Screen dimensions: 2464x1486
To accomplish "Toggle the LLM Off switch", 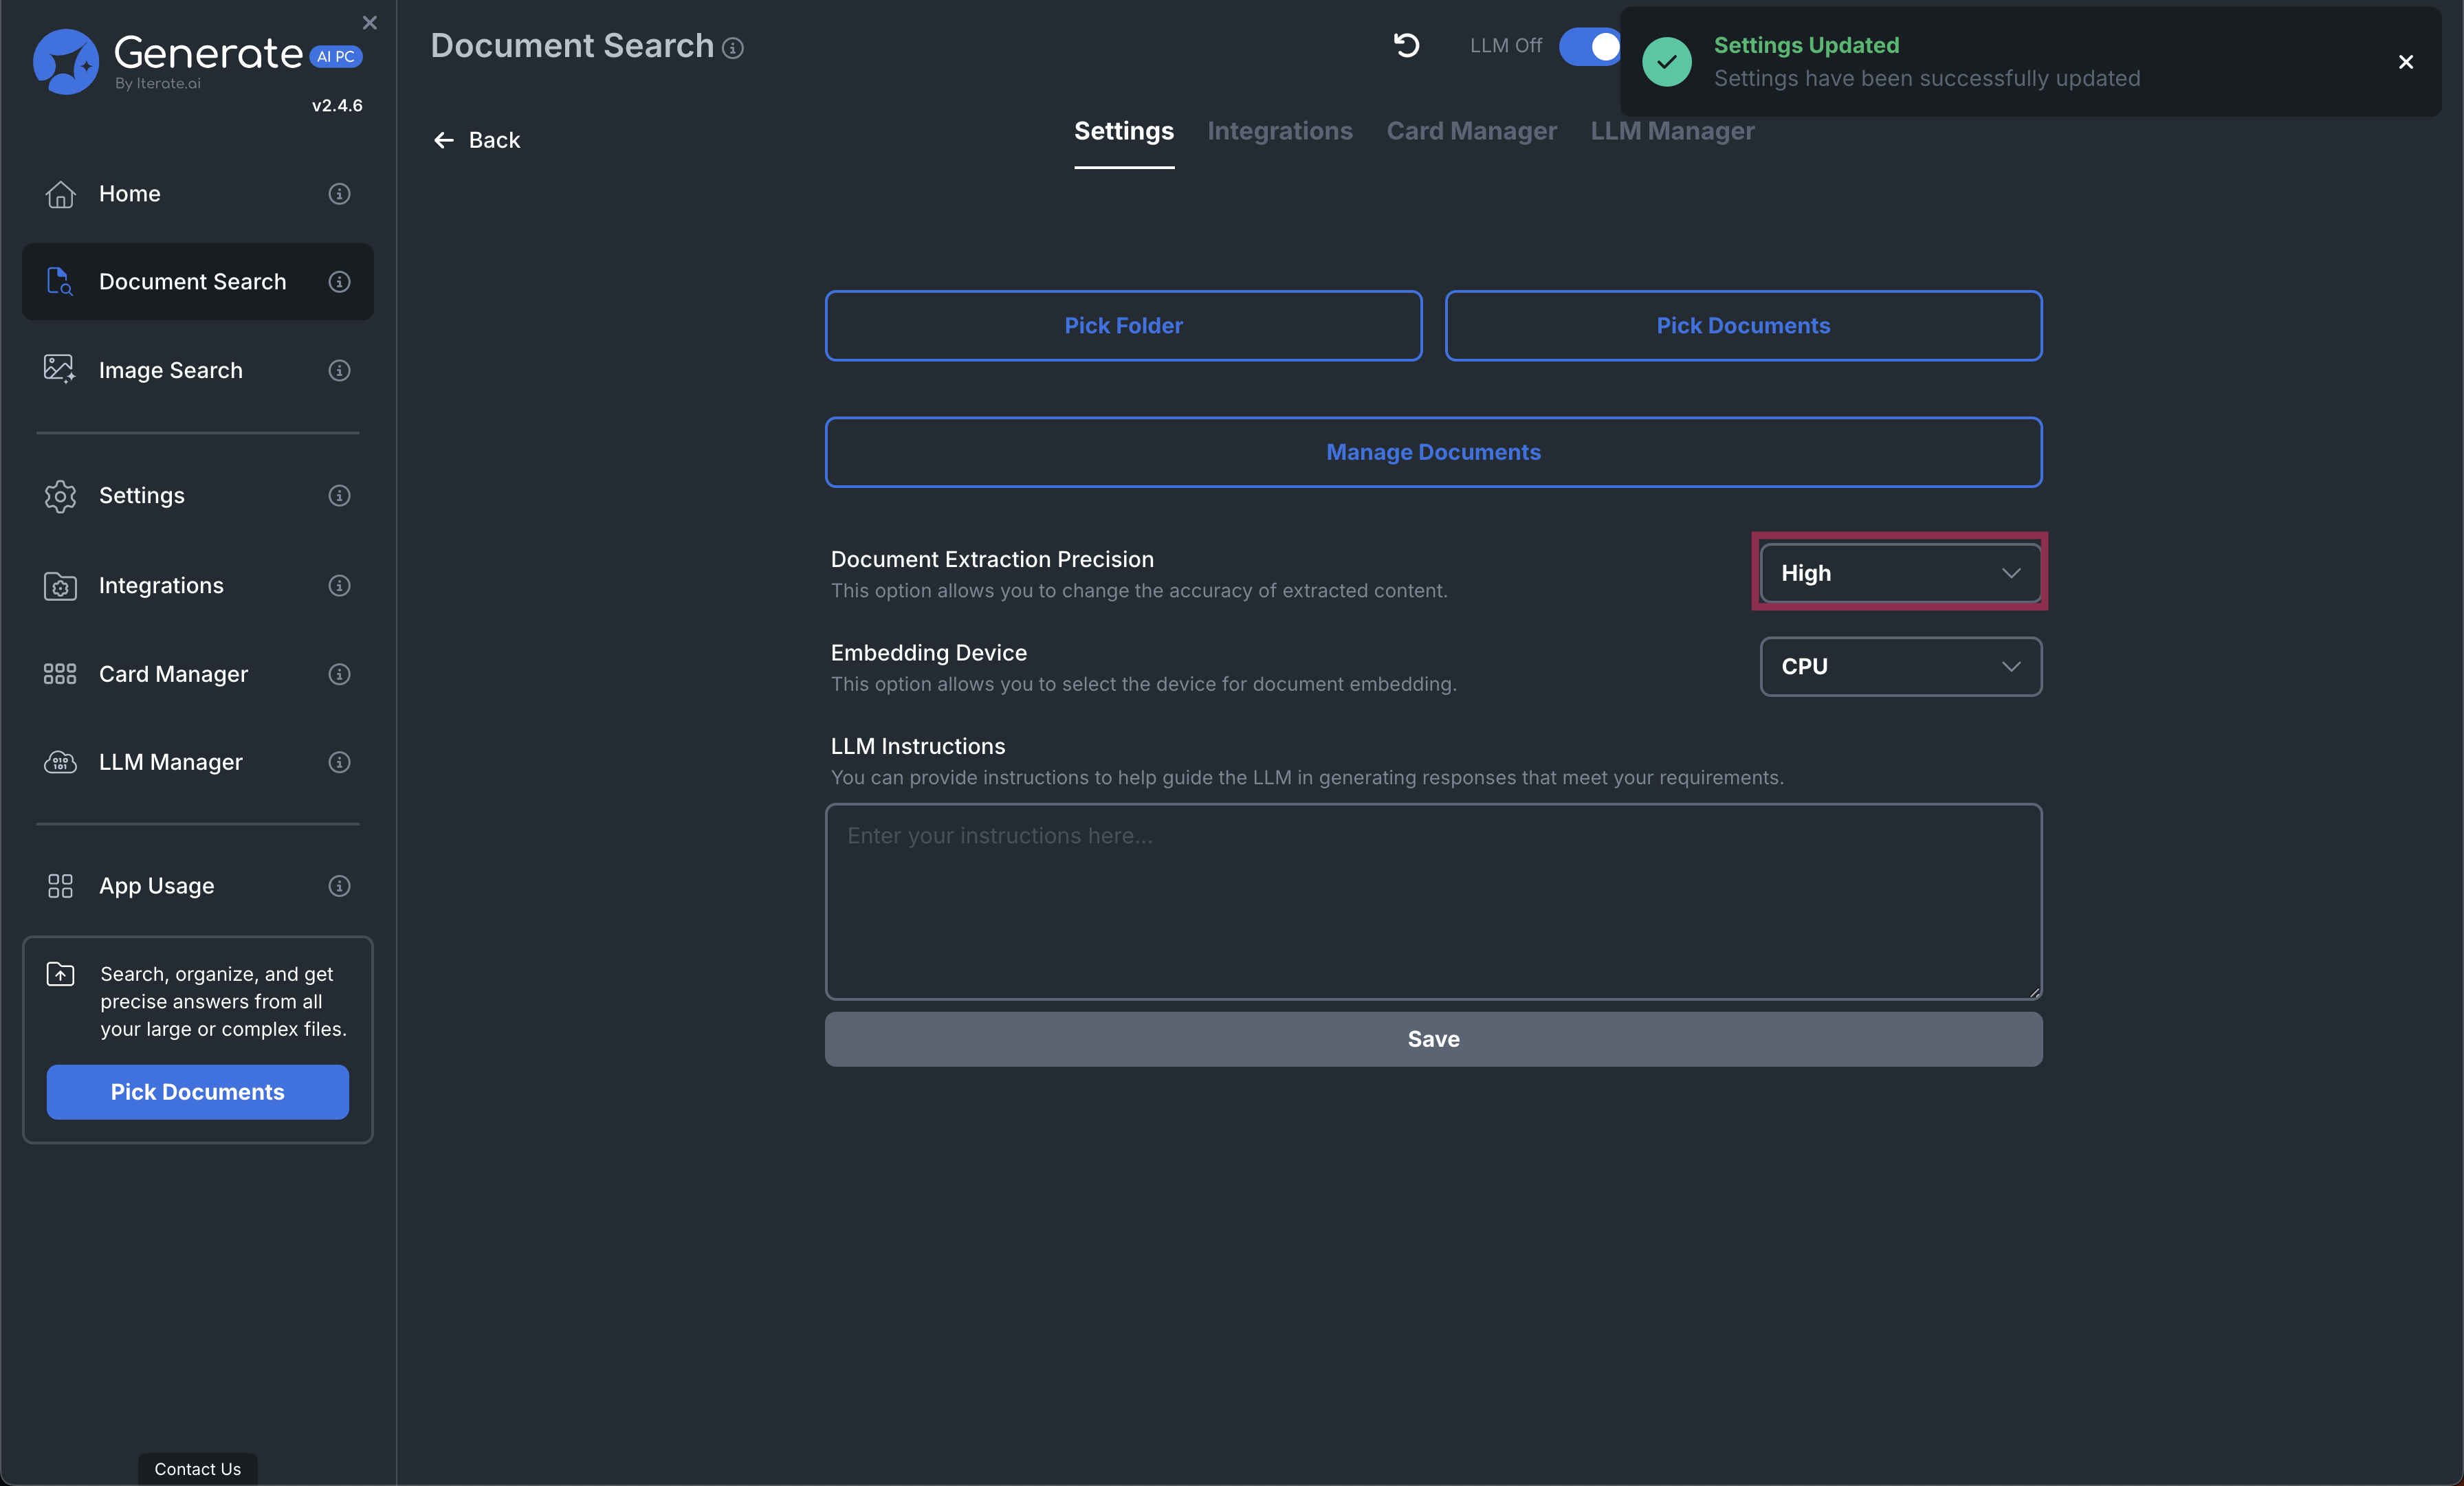I will click(1590, 46).
